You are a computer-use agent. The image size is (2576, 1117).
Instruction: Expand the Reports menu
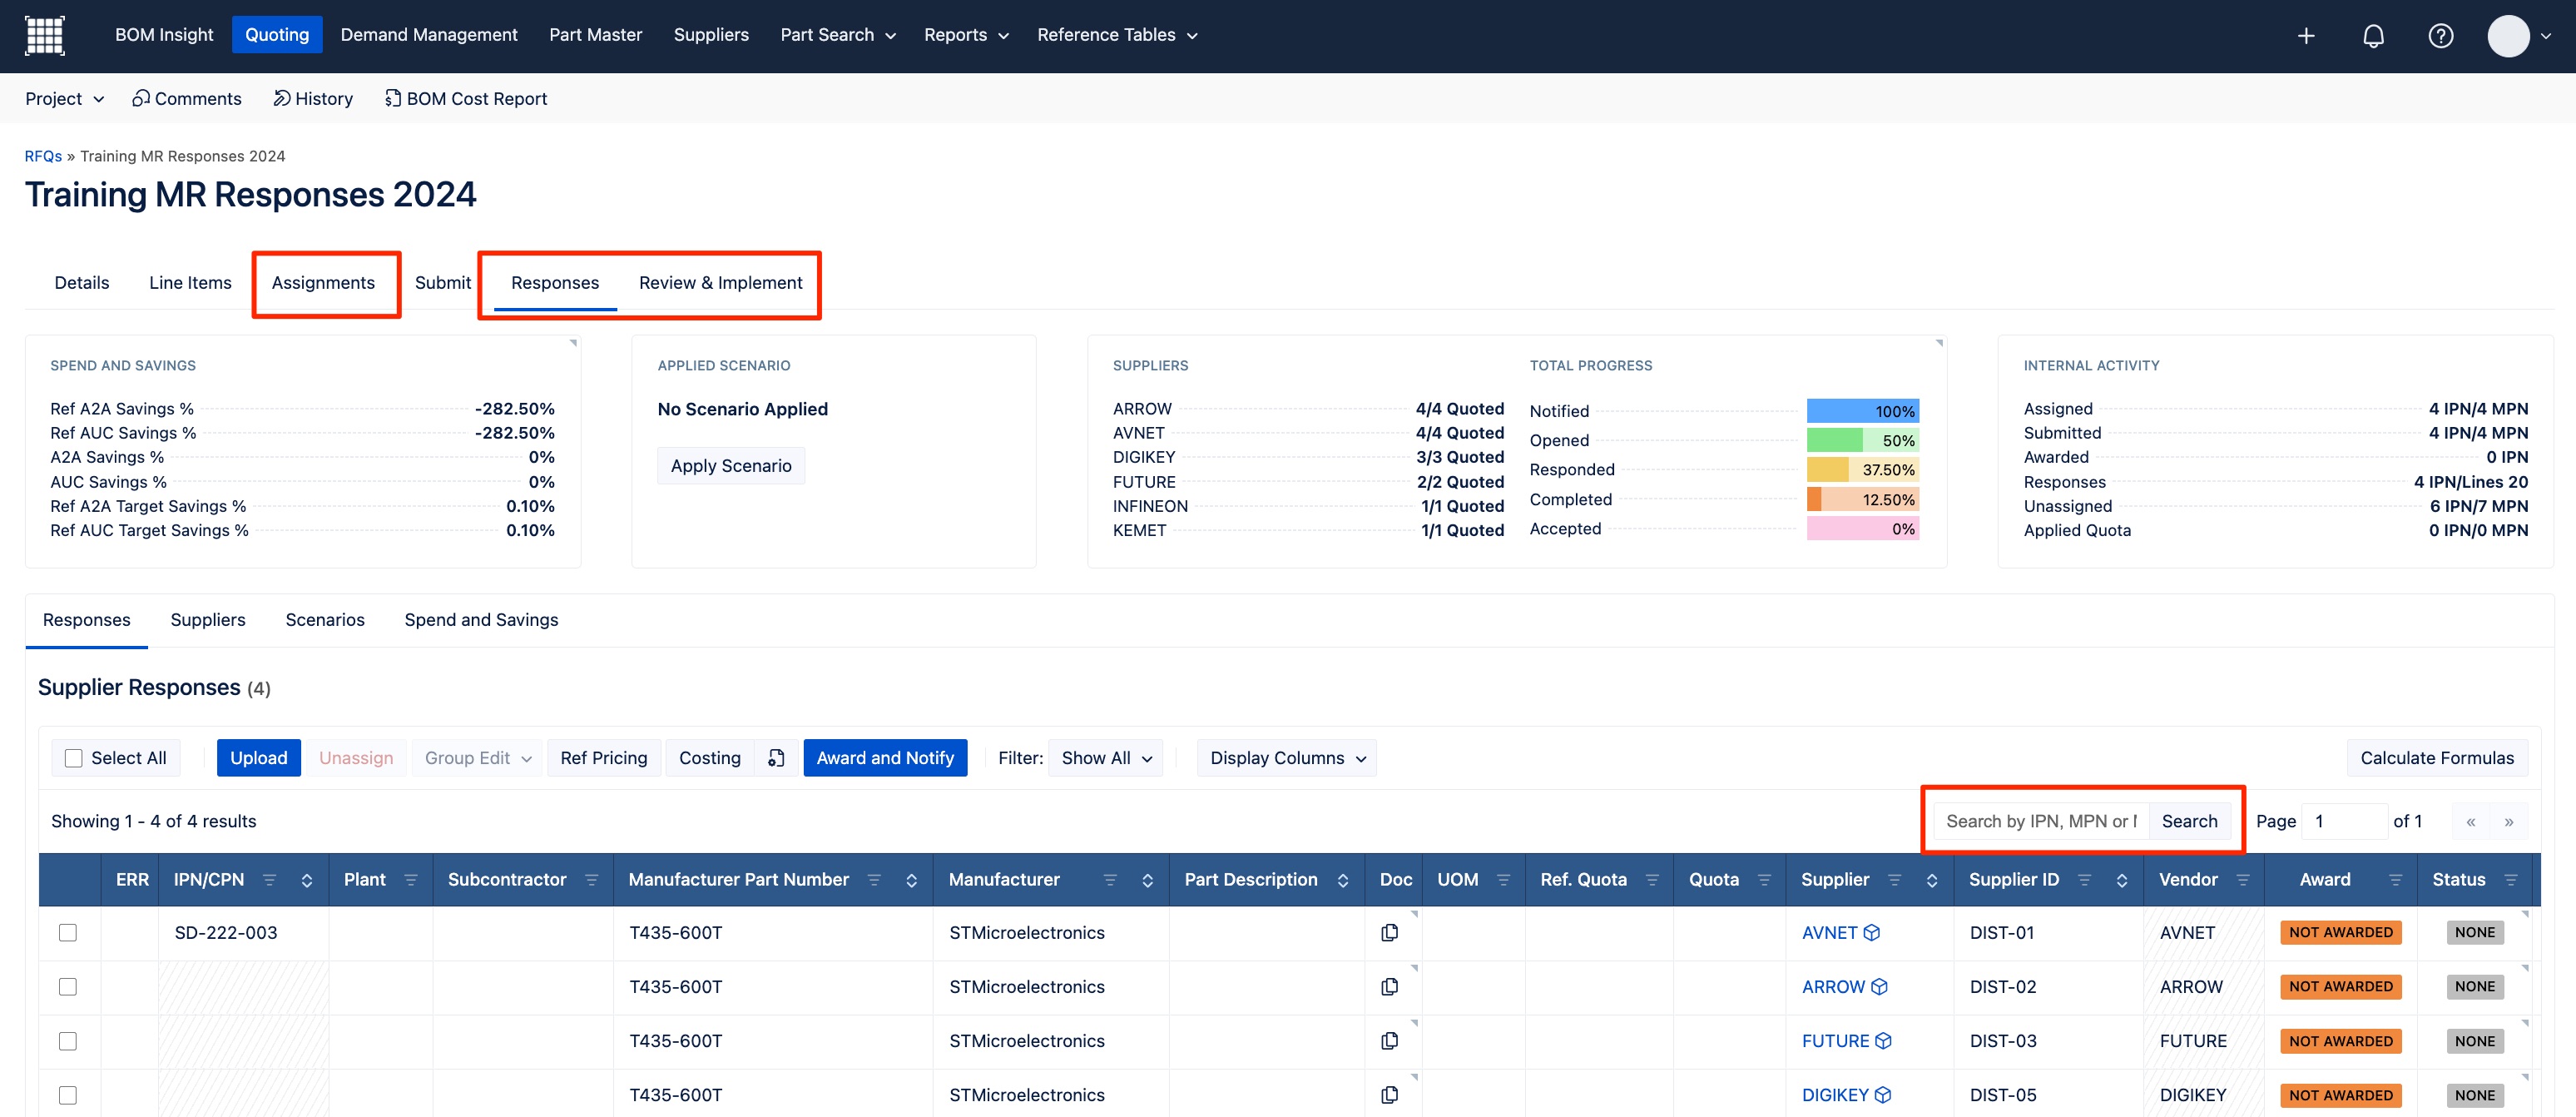tap(966, 35)
